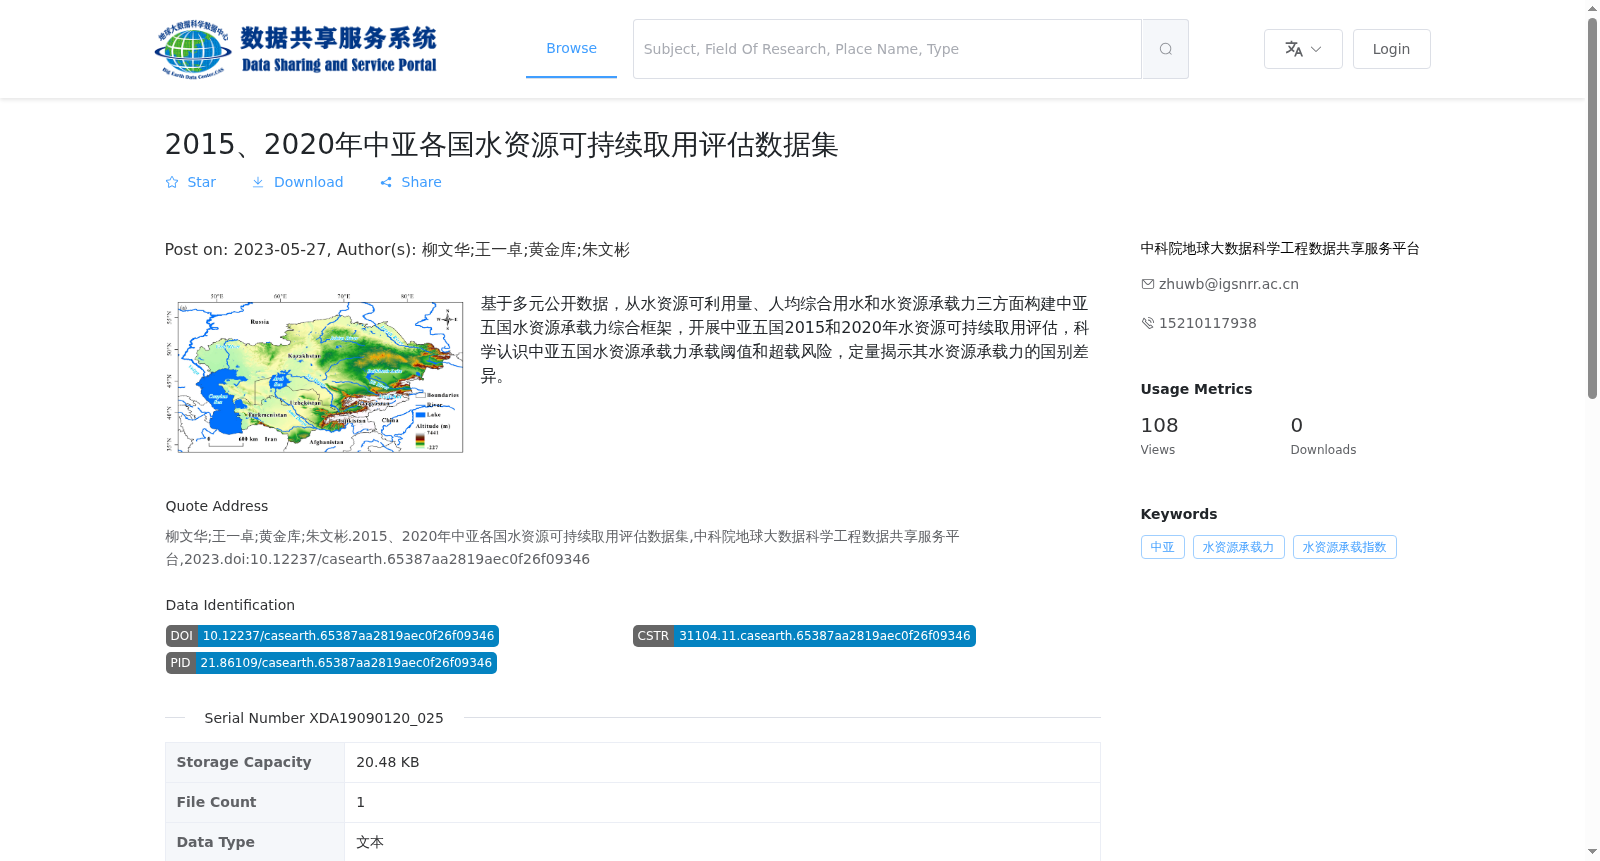Image resolution: width=1600 pixels, height=861 pixels.
Task: Click the File Count row label
Action: click(x=216, y=802)
